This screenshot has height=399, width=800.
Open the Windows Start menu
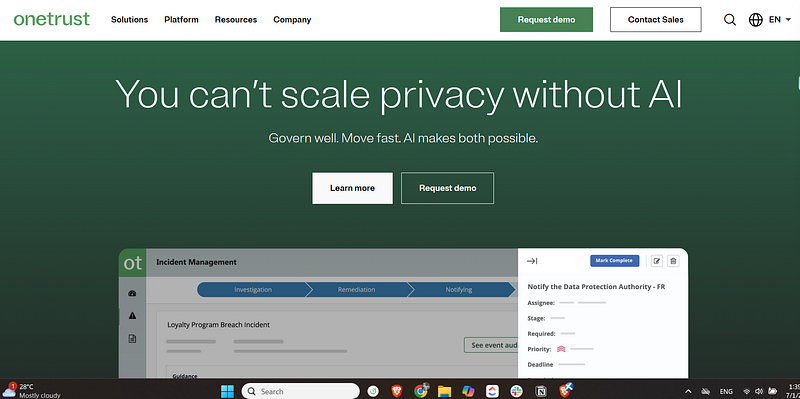coord(227,391)
